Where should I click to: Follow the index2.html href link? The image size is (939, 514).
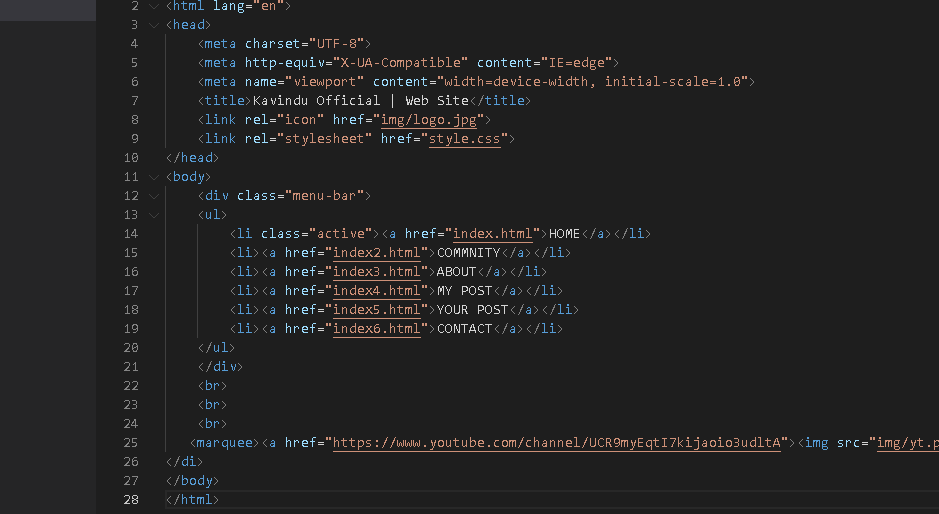tap(376, 253)
